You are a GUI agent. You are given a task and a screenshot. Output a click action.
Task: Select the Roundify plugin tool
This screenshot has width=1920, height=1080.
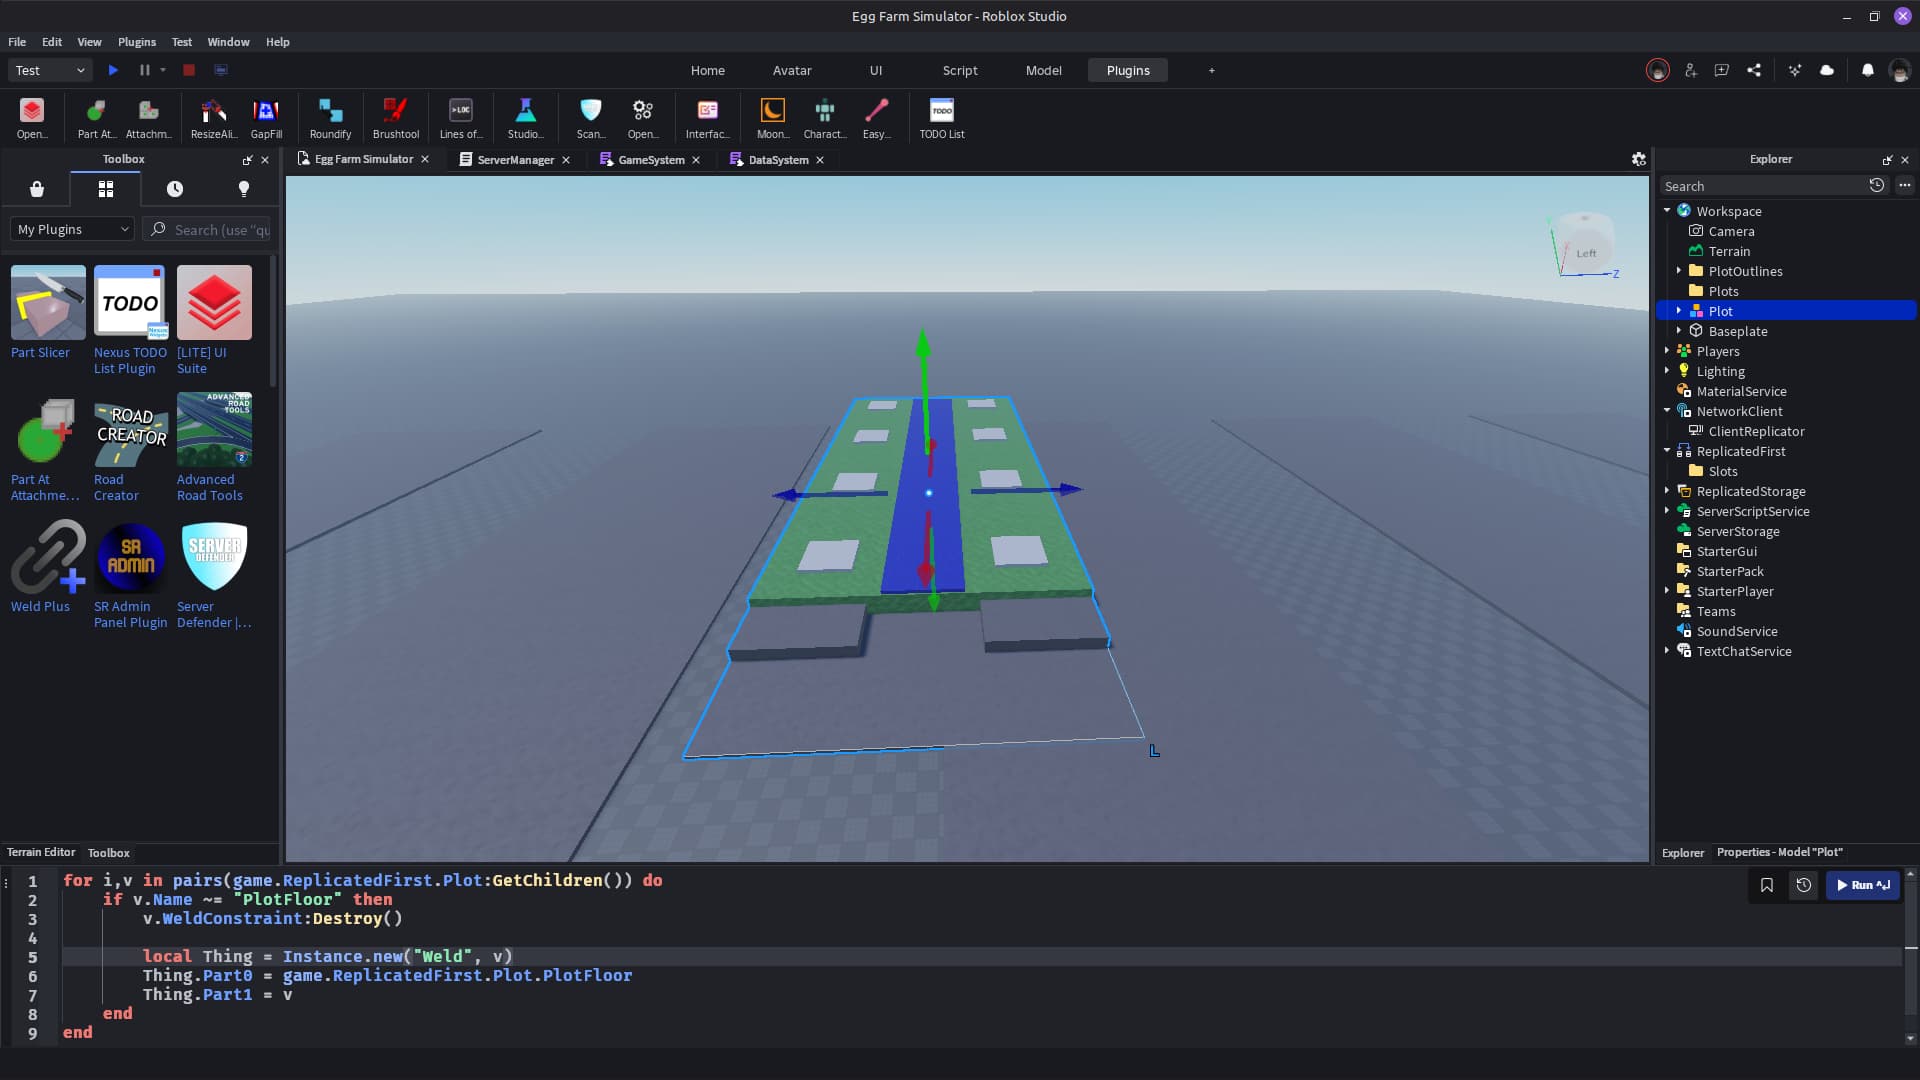[x=330, y=118]
